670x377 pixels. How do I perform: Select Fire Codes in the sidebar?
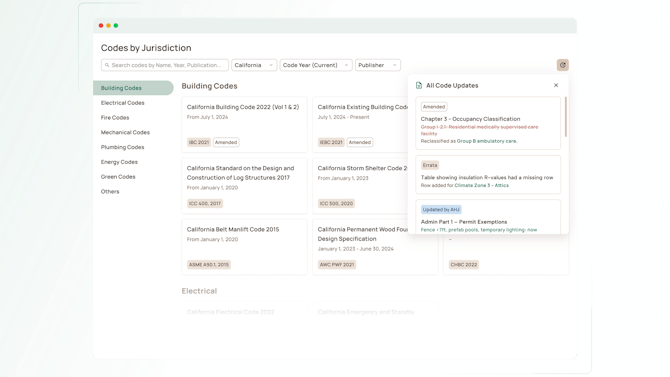tap(115, 118)
